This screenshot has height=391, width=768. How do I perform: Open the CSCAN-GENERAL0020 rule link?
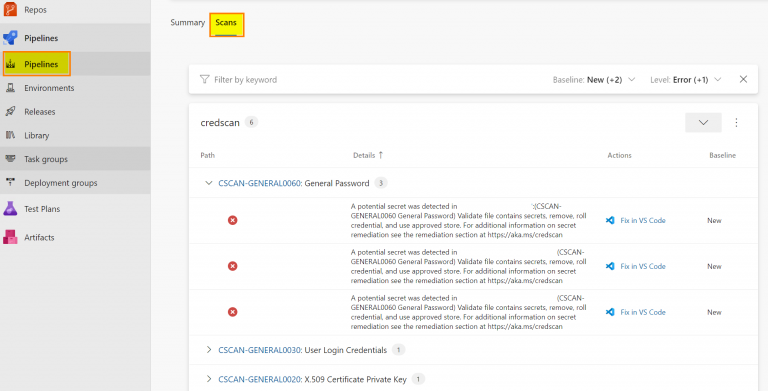260,379
